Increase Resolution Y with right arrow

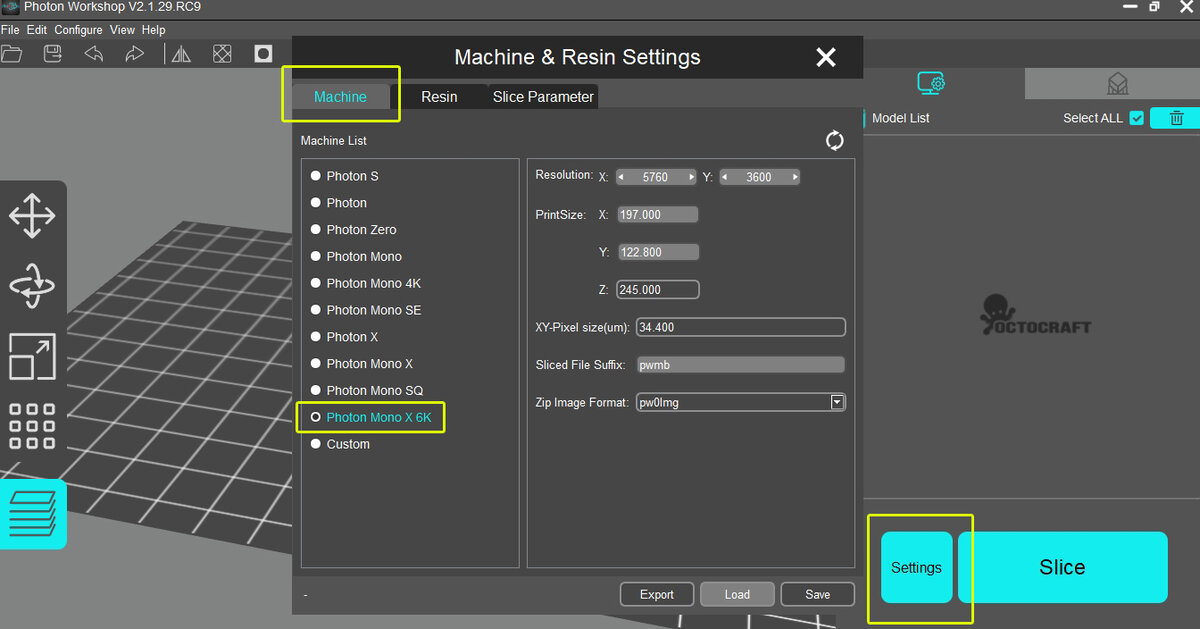[795, 177]
